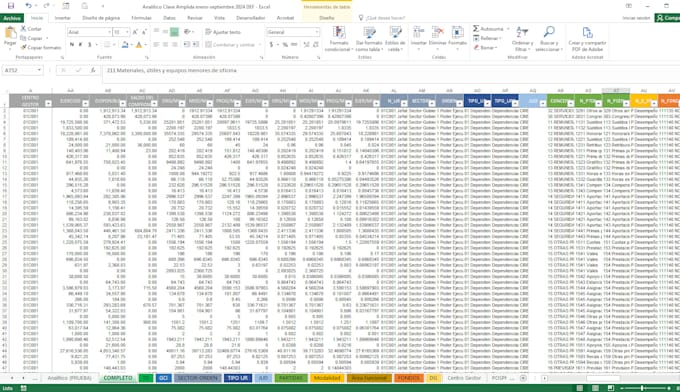Open Ordenar y filtrar

coord(522,39)
